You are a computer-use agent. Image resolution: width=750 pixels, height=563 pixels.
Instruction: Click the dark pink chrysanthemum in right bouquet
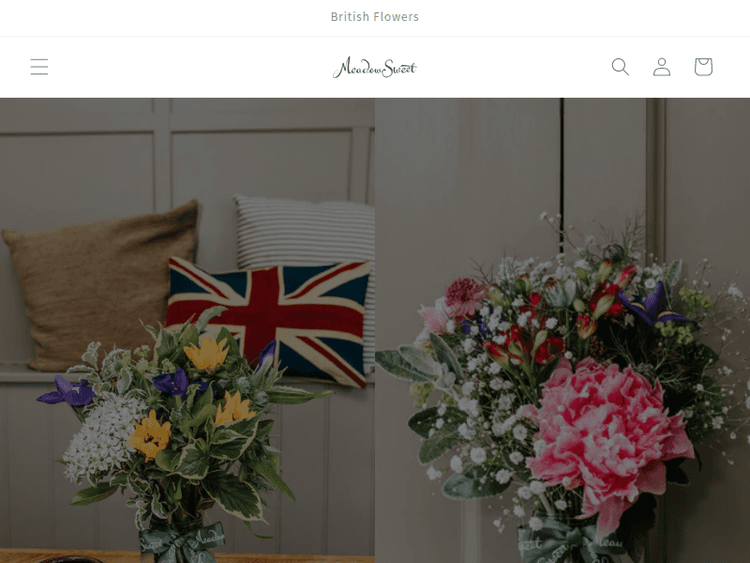[x=463, y=296]
